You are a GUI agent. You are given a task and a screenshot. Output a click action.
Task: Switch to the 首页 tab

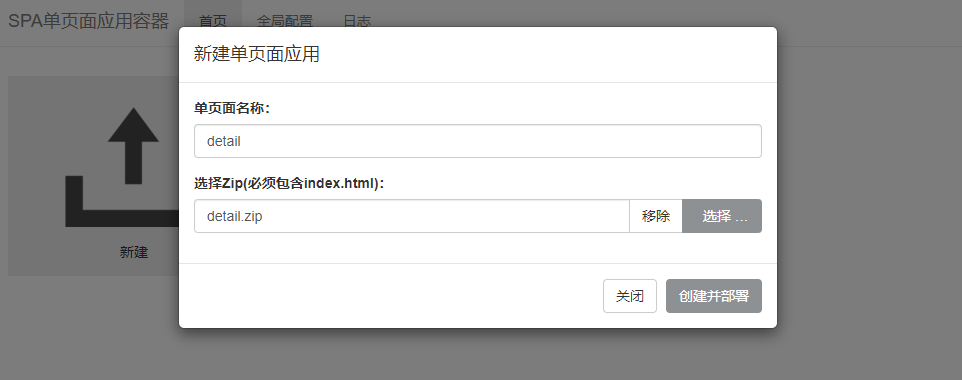[213, 22]
